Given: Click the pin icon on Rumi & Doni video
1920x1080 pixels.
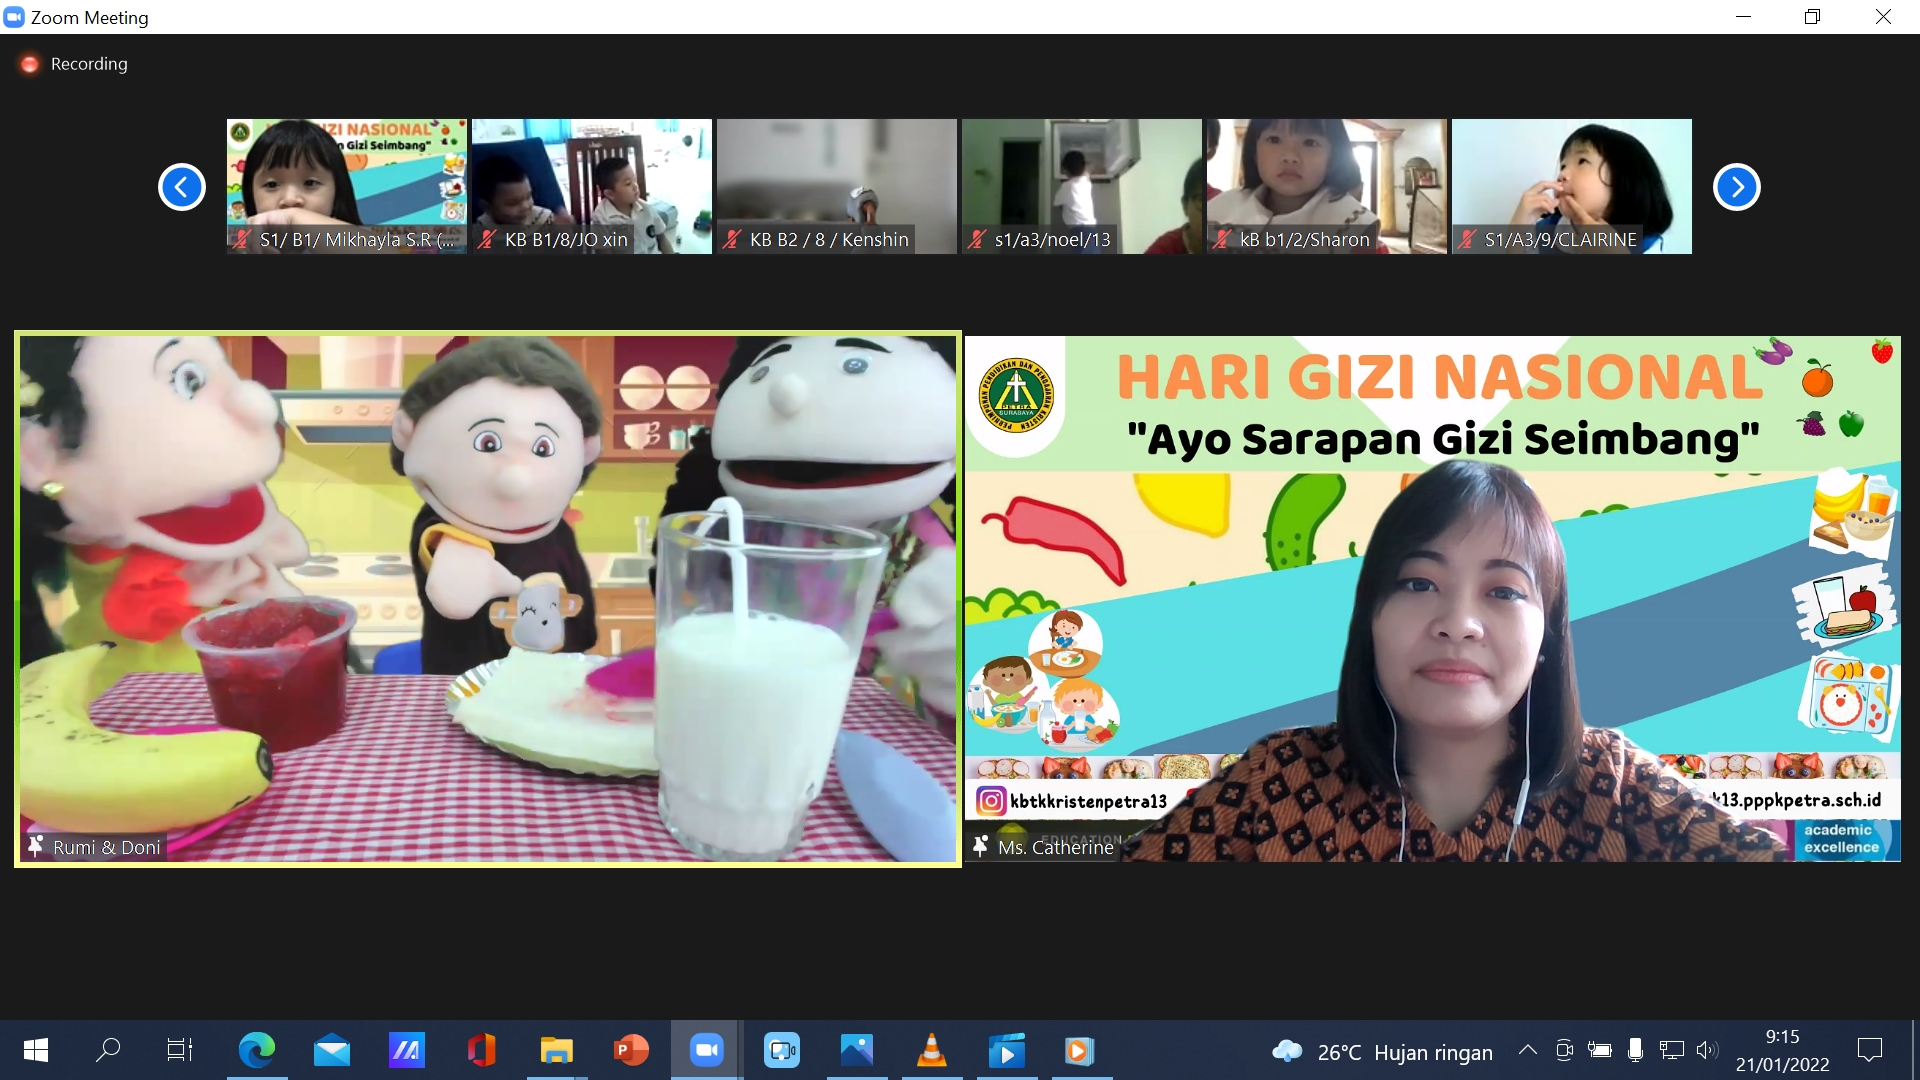Looking at the screenshot, I should click(36, 846).
